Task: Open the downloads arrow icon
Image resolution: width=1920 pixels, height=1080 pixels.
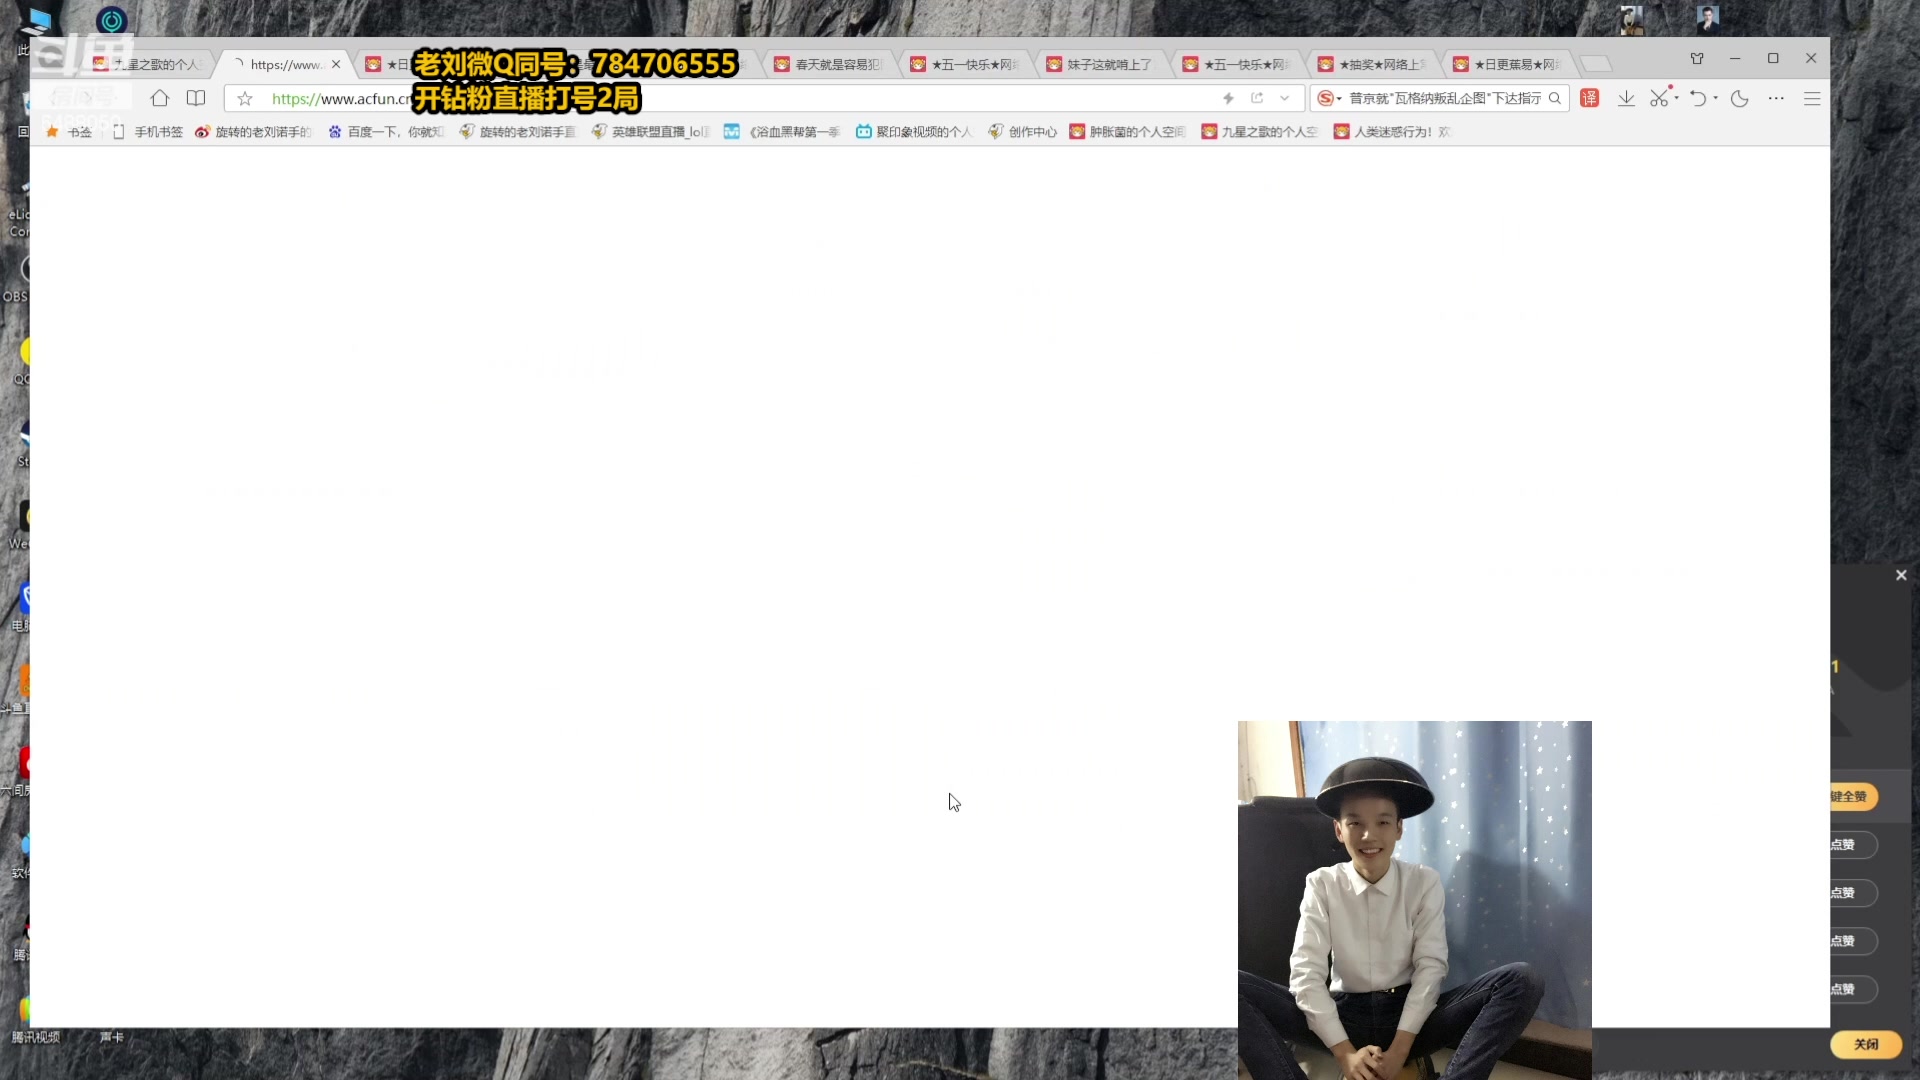Action: point(1626,98)
